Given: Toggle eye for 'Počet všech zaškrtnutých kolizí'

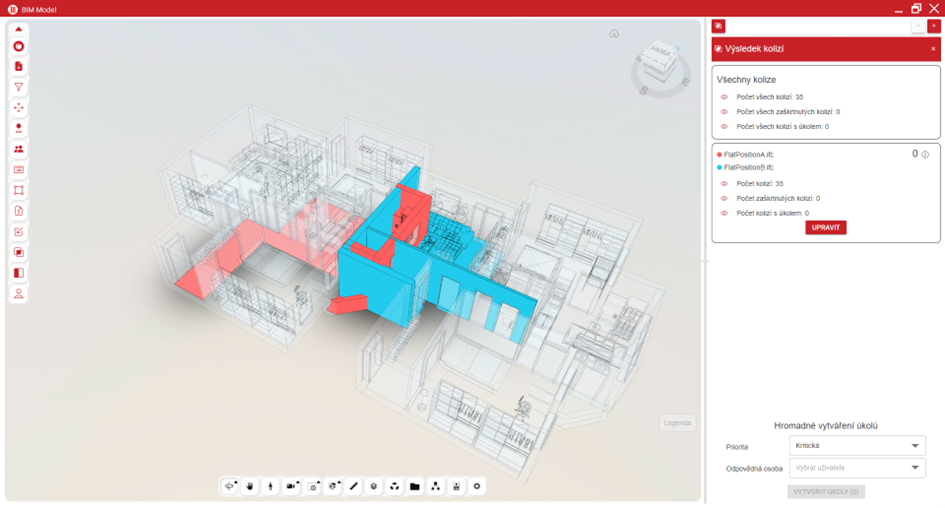Looking at the screenshot, I should point(724,112).
